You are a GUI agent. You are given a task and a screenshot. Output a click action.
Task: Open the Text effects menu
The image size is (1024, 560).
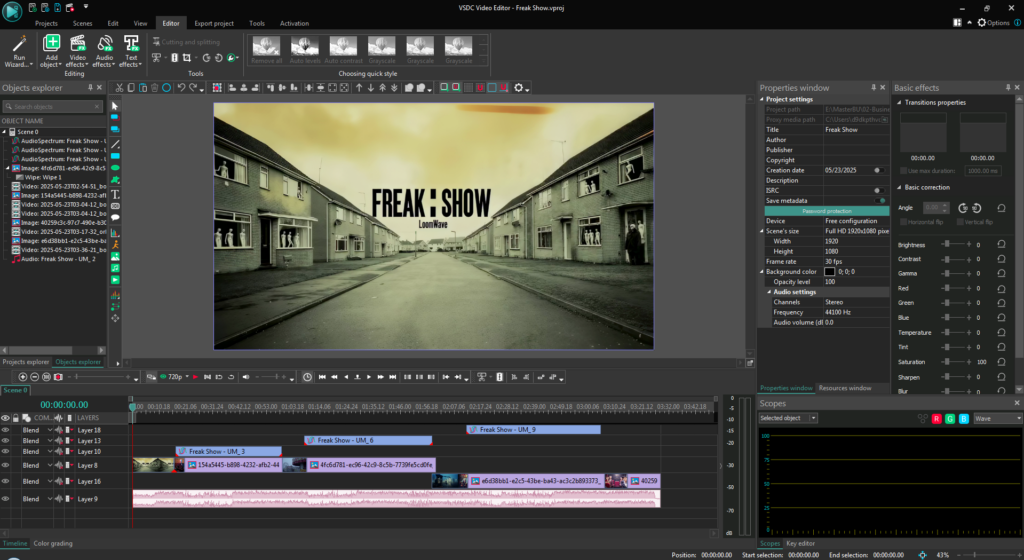coord(131,51)
